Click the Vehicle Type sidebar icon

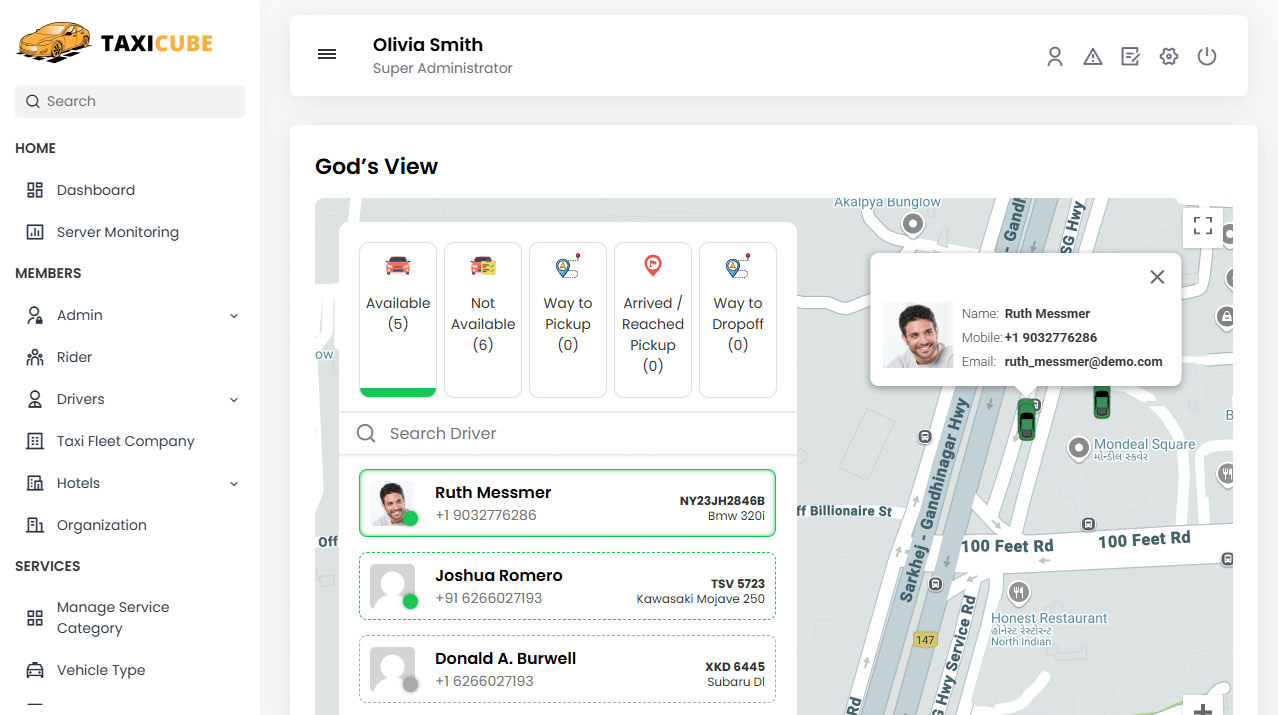(x=36, y=669)
